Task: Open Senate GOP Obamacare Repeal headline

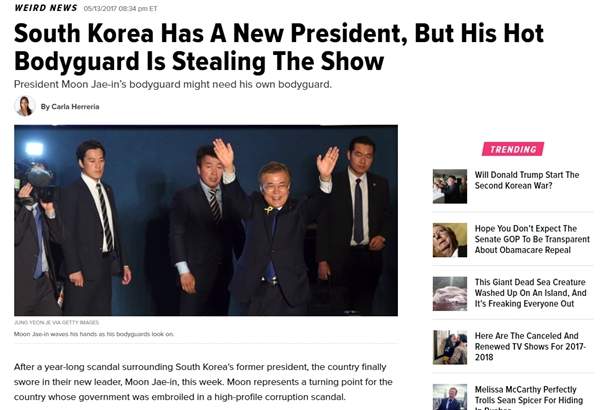Action: [x=532, y=239]
